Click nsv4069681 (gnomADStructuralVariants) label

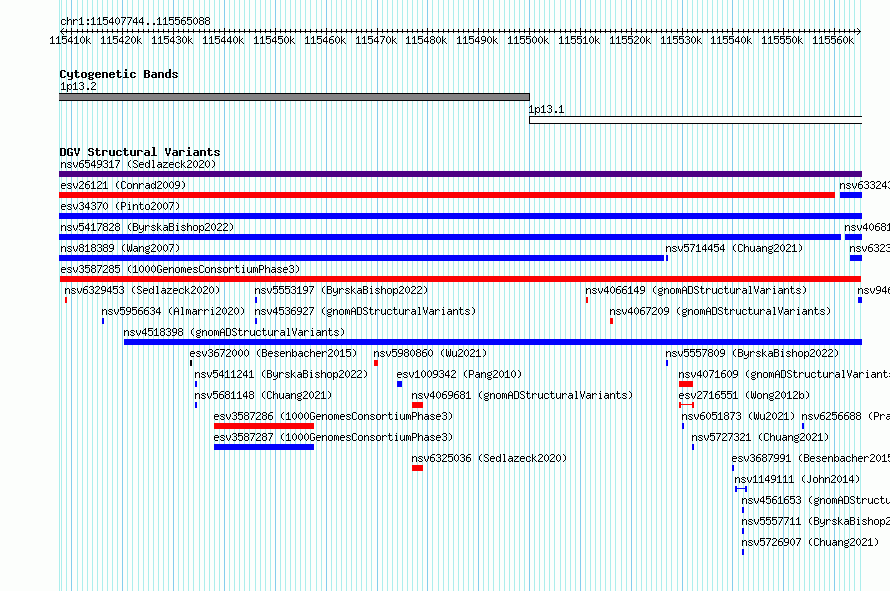coord(522,395)
